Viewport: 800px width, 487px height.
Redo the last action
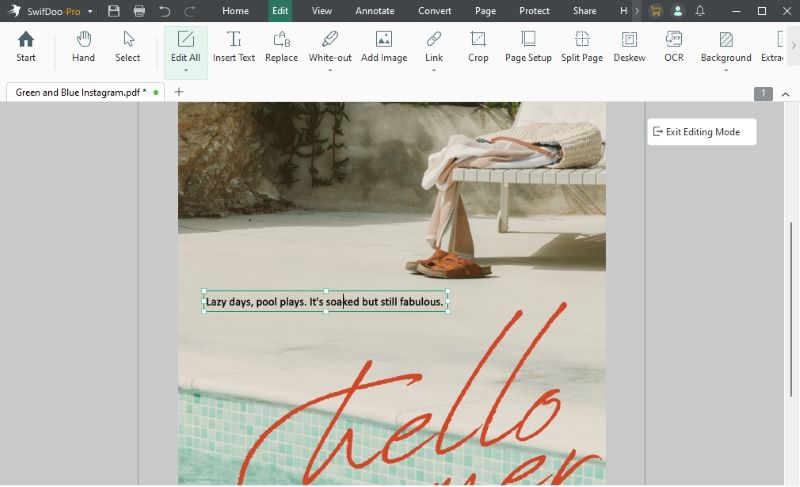pos(190,11)
